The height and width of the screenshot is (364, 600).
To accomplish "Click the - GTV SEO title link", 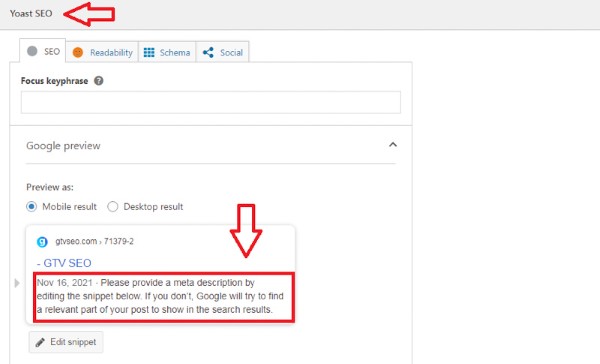I will [x=64, y=263].
